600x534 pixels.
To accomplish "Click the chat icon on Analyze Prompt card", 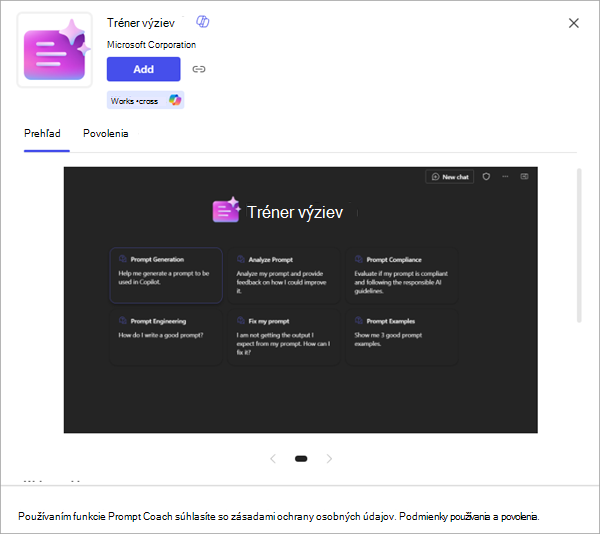I will click(x=241, y=259).
